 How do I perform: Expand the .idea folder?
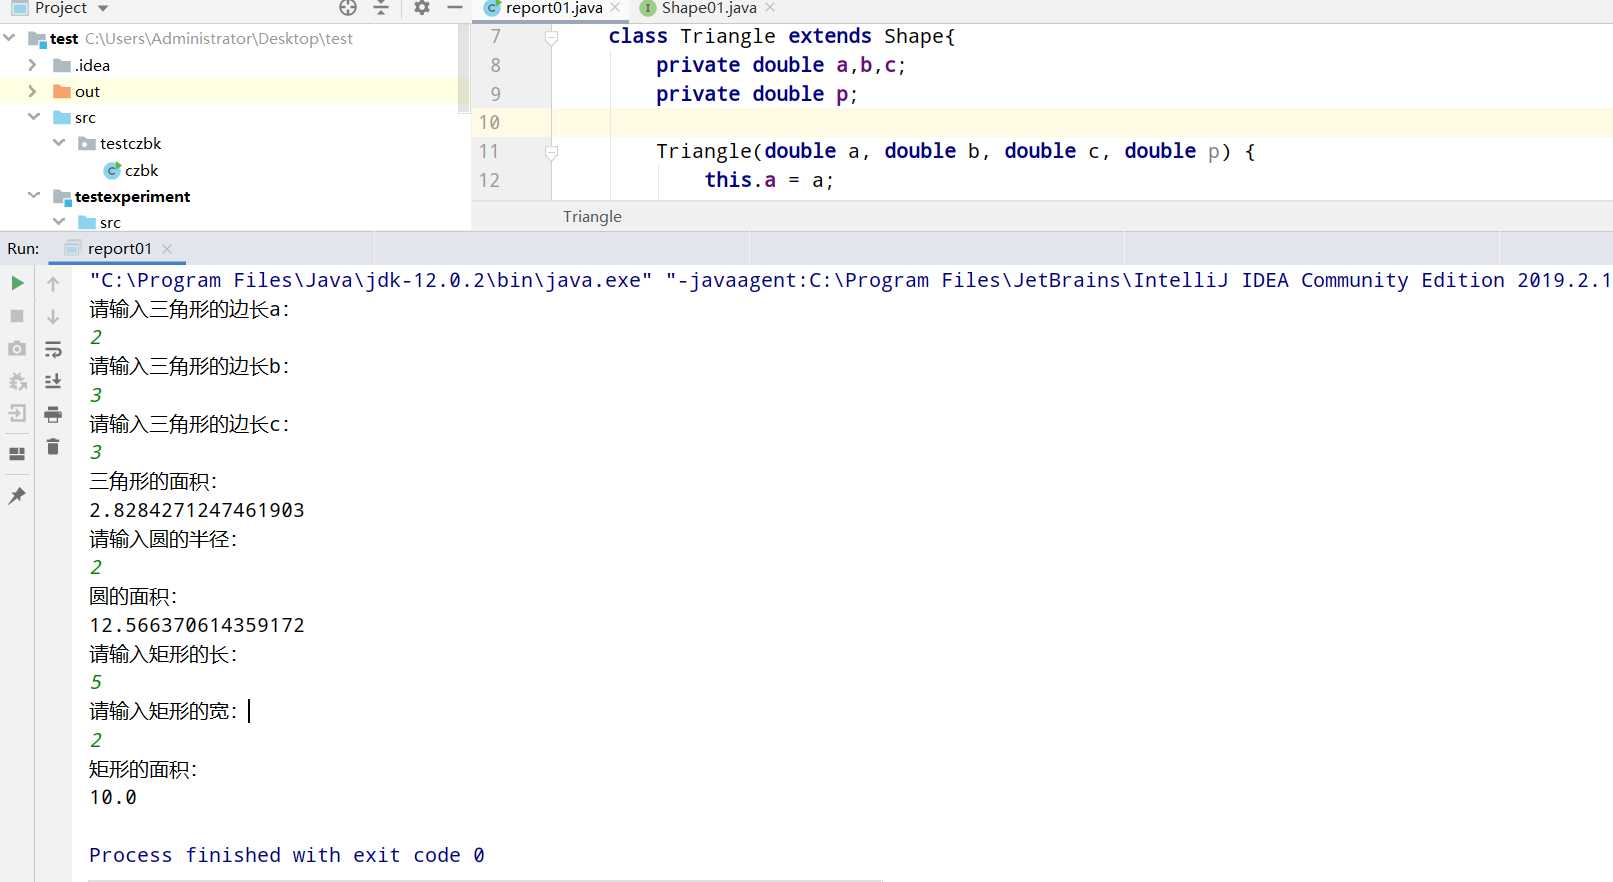coord(32,65)
